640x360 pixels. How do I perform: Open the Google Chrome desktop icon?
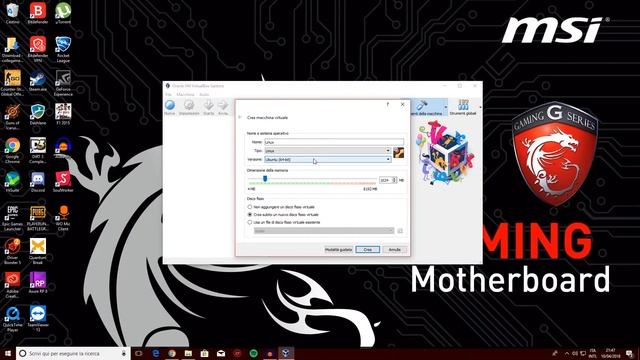12,150
